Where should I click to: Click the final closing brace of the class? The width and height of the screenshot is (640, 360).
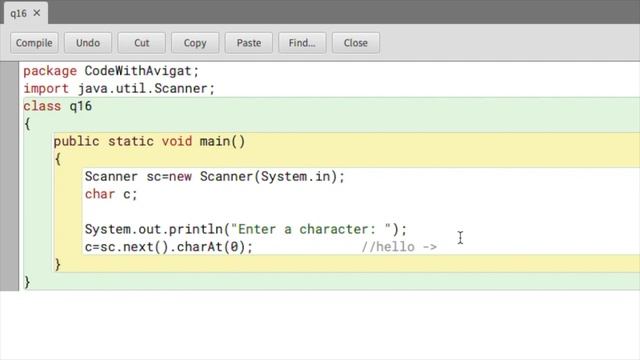pyautogui.click(x=27, y=282)
